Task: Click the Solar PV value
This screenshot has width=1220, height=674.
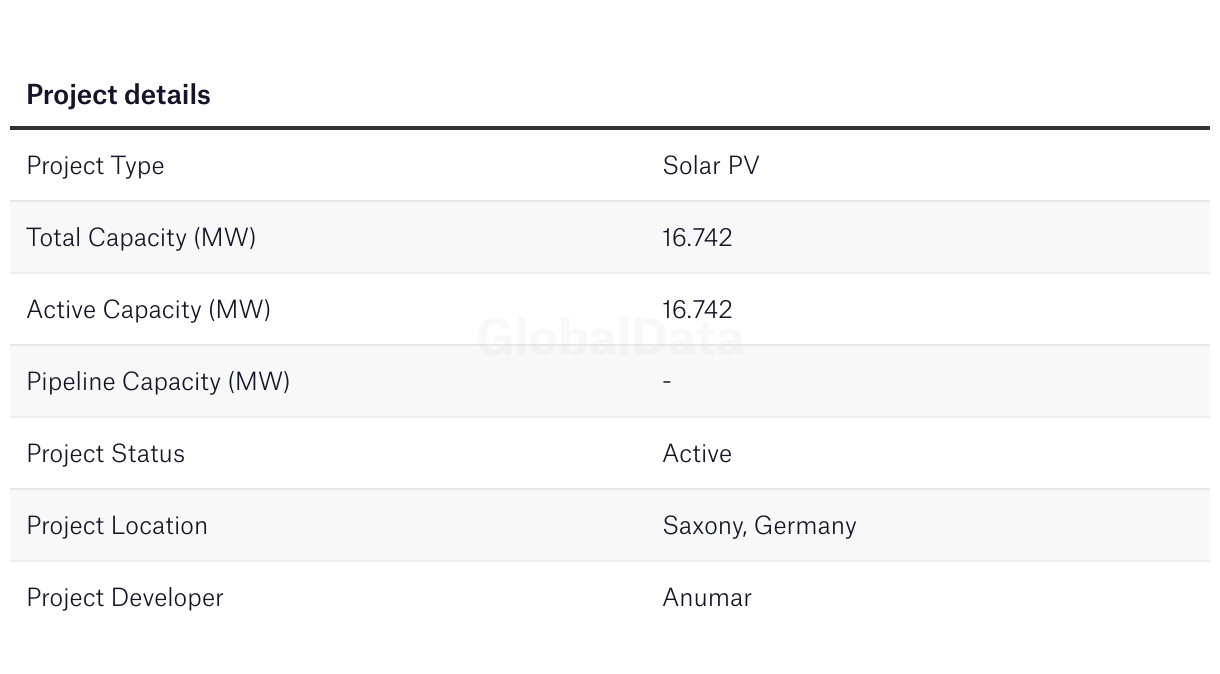Action: point(711,165)
